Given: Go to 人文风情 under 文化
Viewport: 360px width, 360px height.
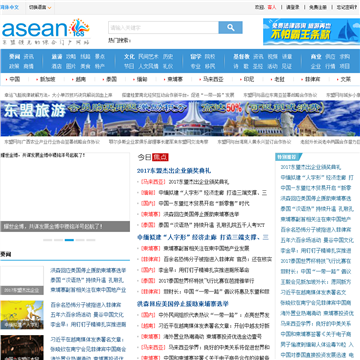Looking at the screenshot, I should pos(148,66).
